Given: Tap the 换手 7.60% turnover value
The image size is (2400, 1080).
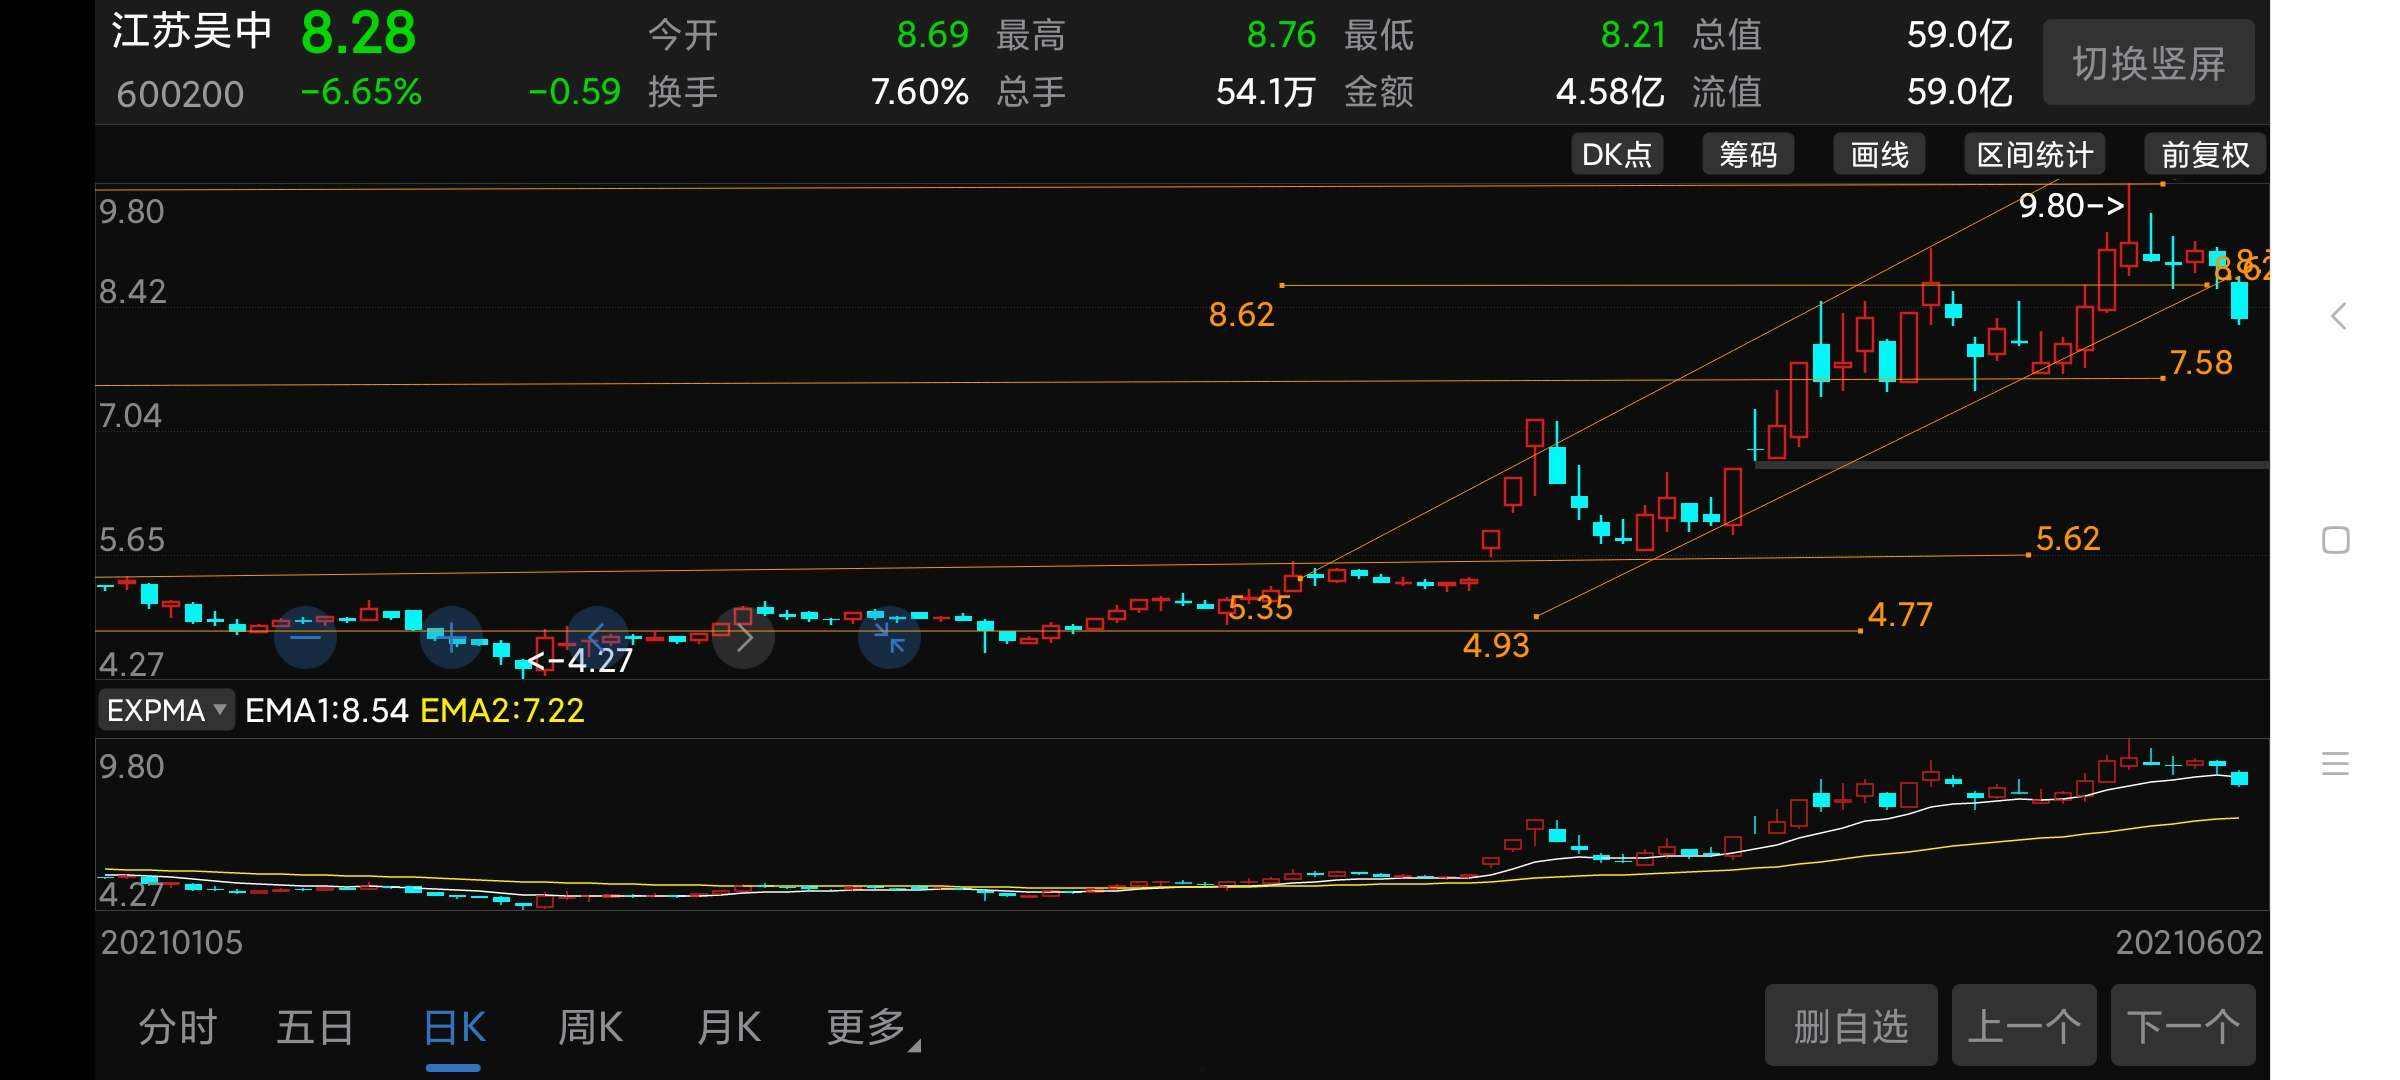Looking at the screenshot, I should (920, 92).
